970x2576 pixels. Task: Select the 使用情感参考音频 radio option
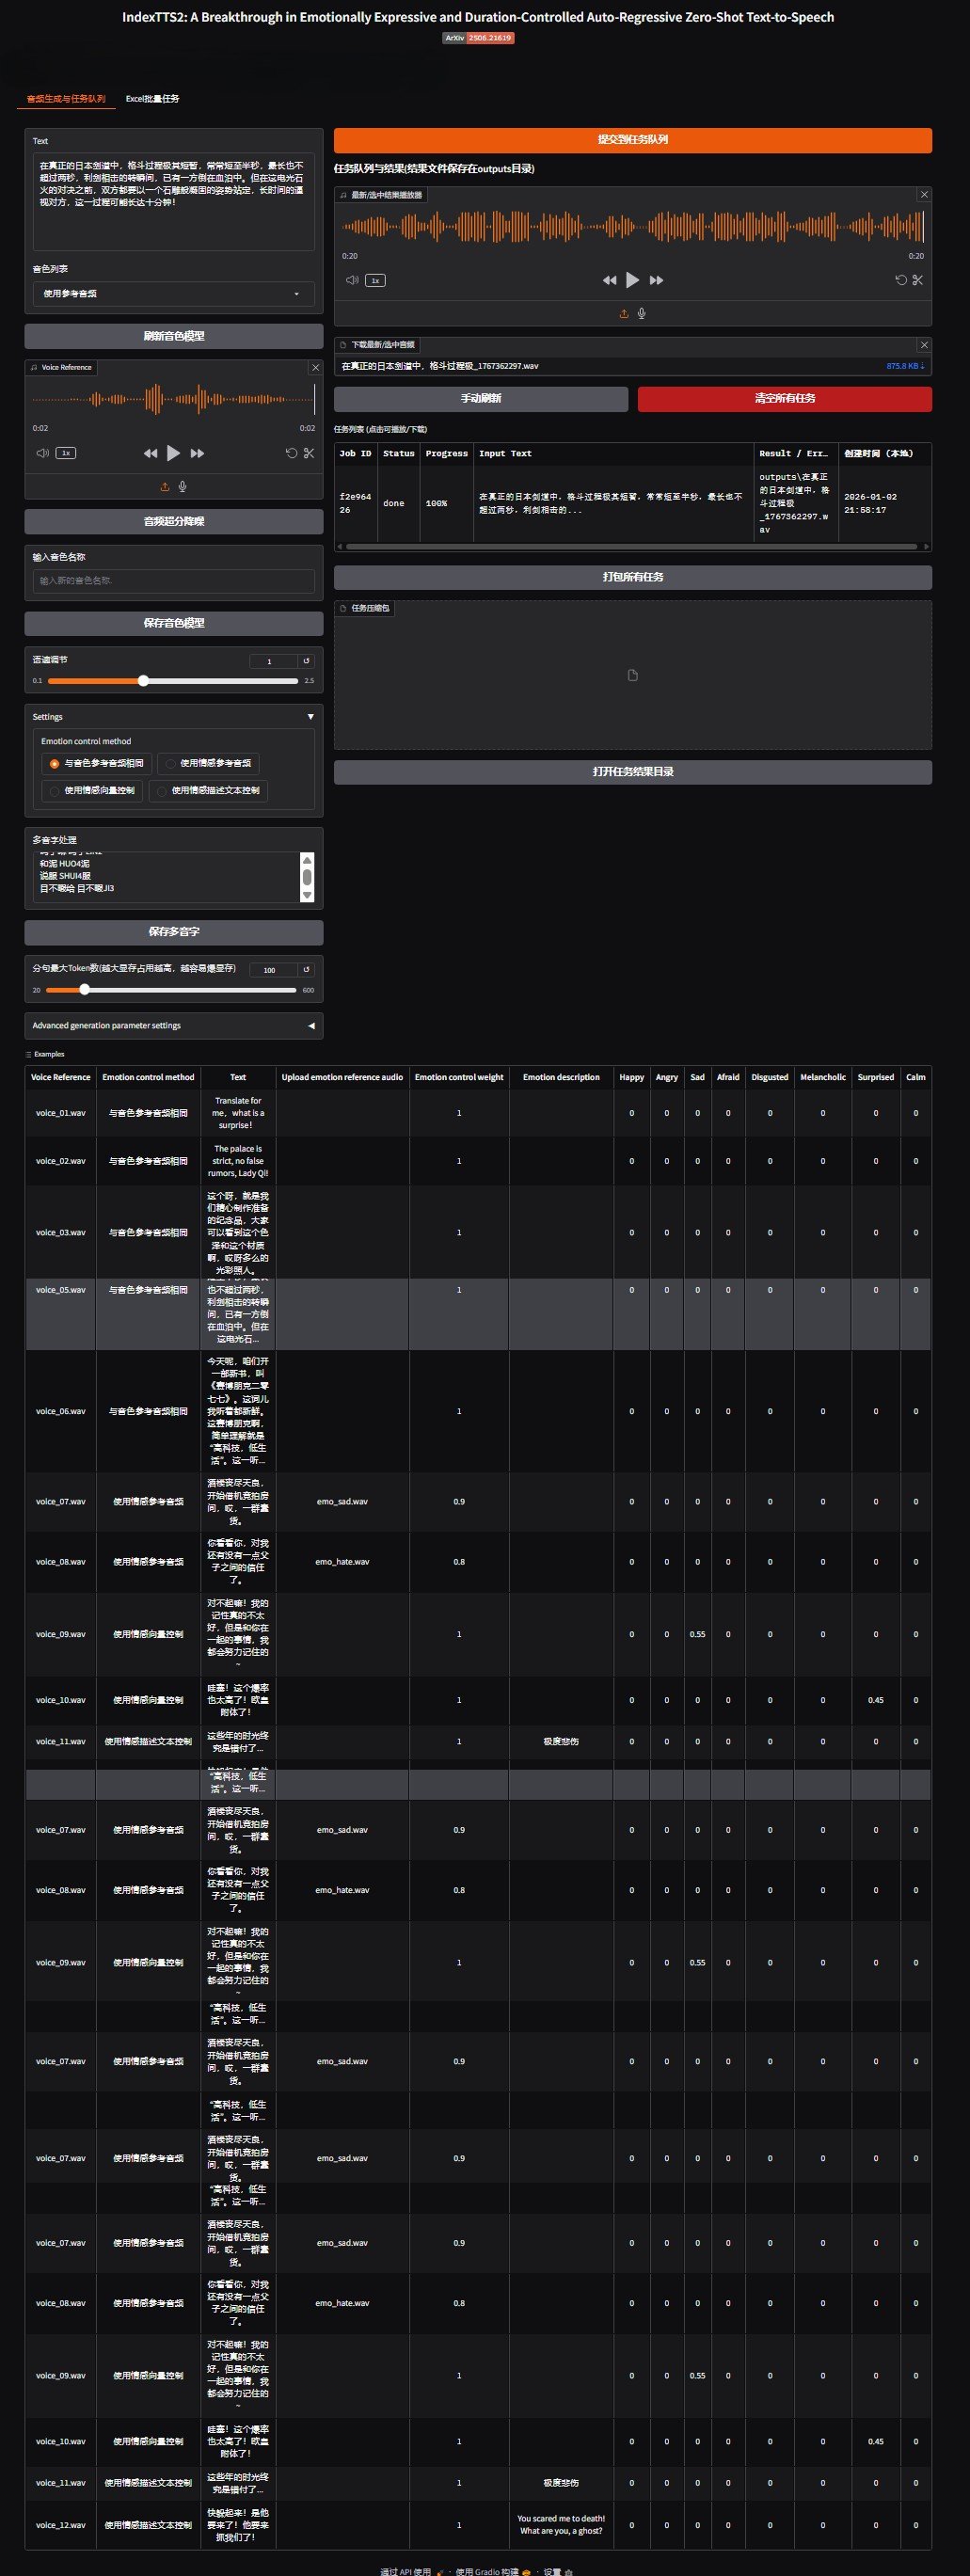[208, 764]
